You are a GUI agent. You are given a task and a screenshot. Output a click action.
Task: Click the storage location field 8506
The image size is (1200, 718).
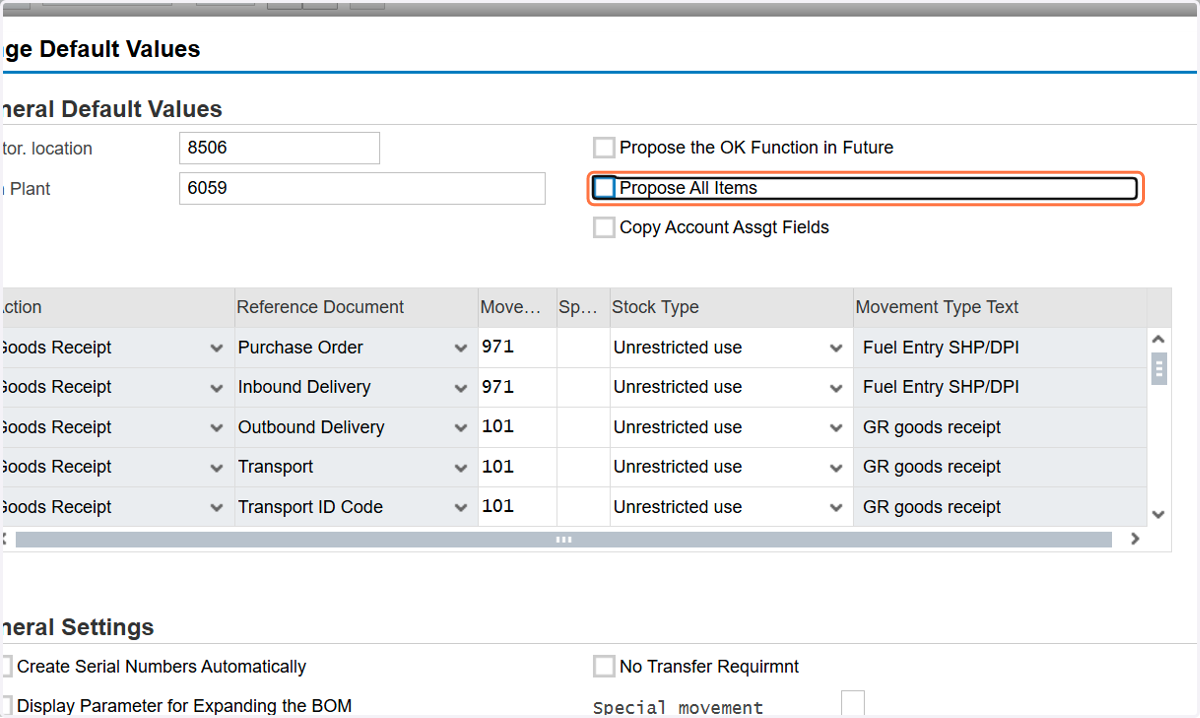279,148
